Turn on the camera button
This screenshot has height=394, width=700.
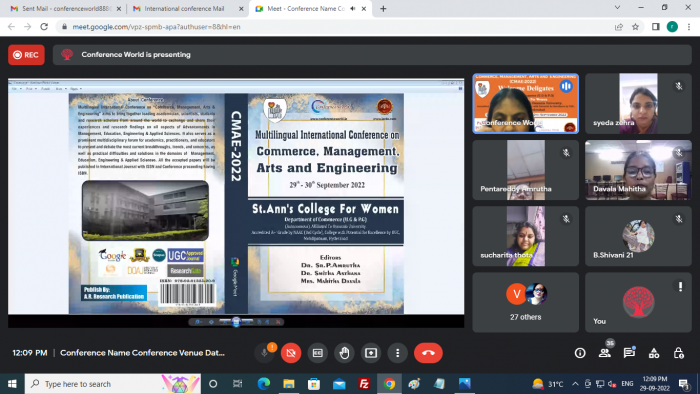[291, 353]
